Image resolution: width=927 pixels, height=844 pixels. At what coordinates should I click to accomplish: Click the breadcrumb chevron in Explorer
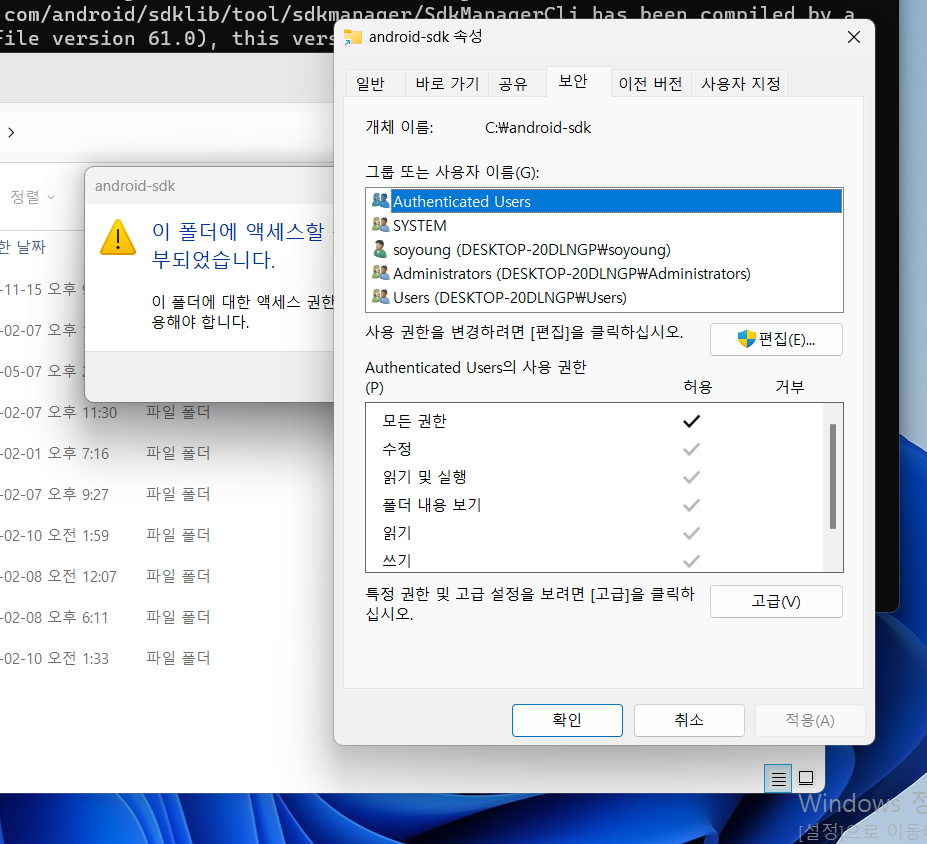[x=11, y=132]
